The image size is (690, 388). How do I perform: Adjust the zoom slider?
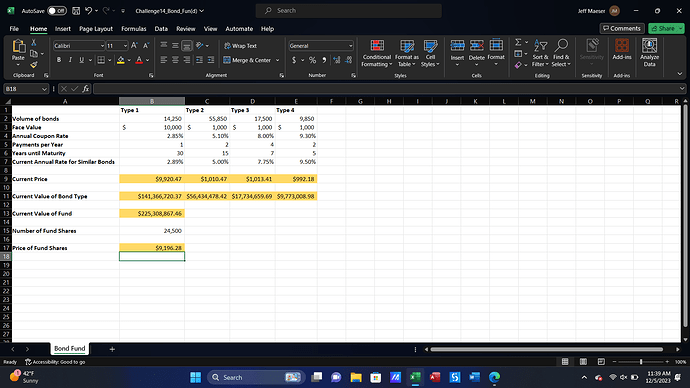coord(641,362)
